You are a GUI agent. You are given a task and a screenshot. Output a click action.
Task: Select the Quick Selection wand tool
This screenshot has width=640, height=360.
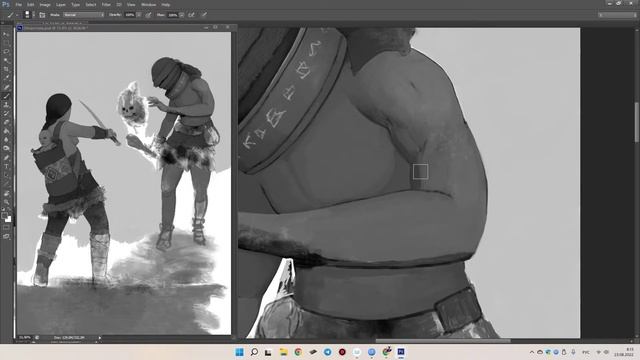click(x=6, y=61)
